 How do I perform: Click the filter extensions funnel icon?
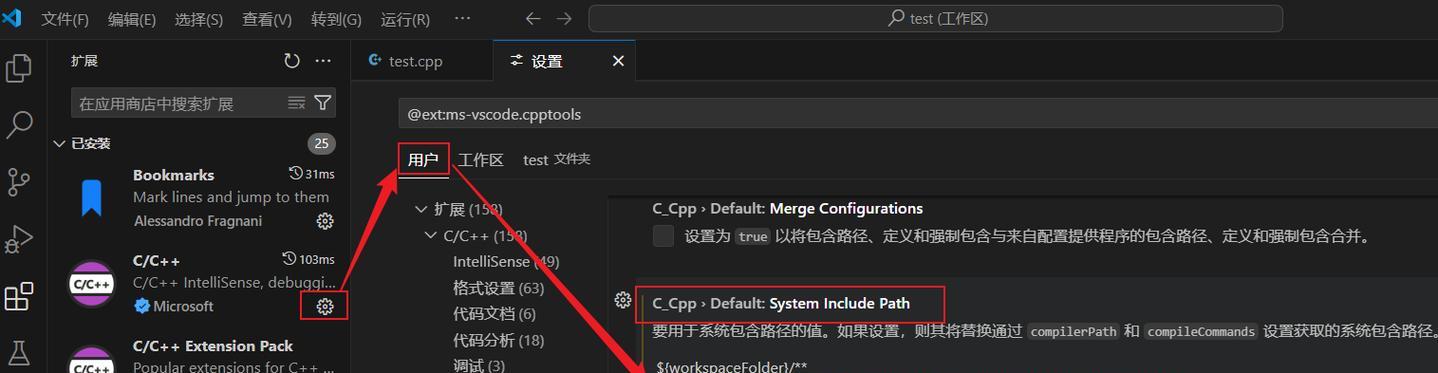[x=323, y=103]
